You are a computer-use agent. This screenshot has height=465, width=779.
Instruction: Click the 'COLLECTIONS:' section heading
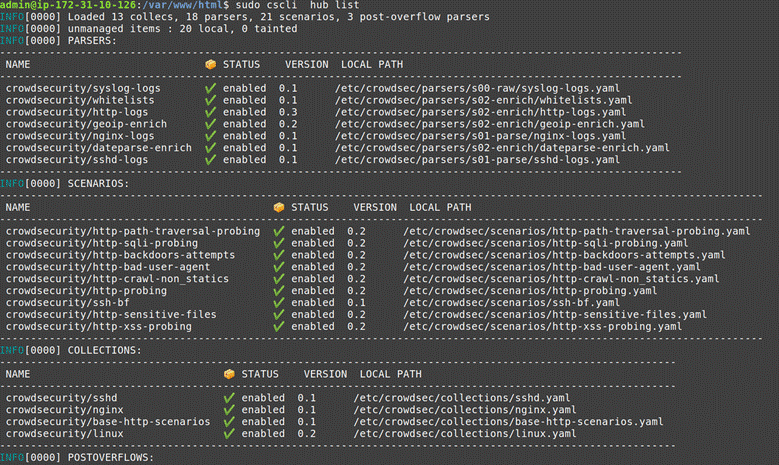click(x=105, y=351)
